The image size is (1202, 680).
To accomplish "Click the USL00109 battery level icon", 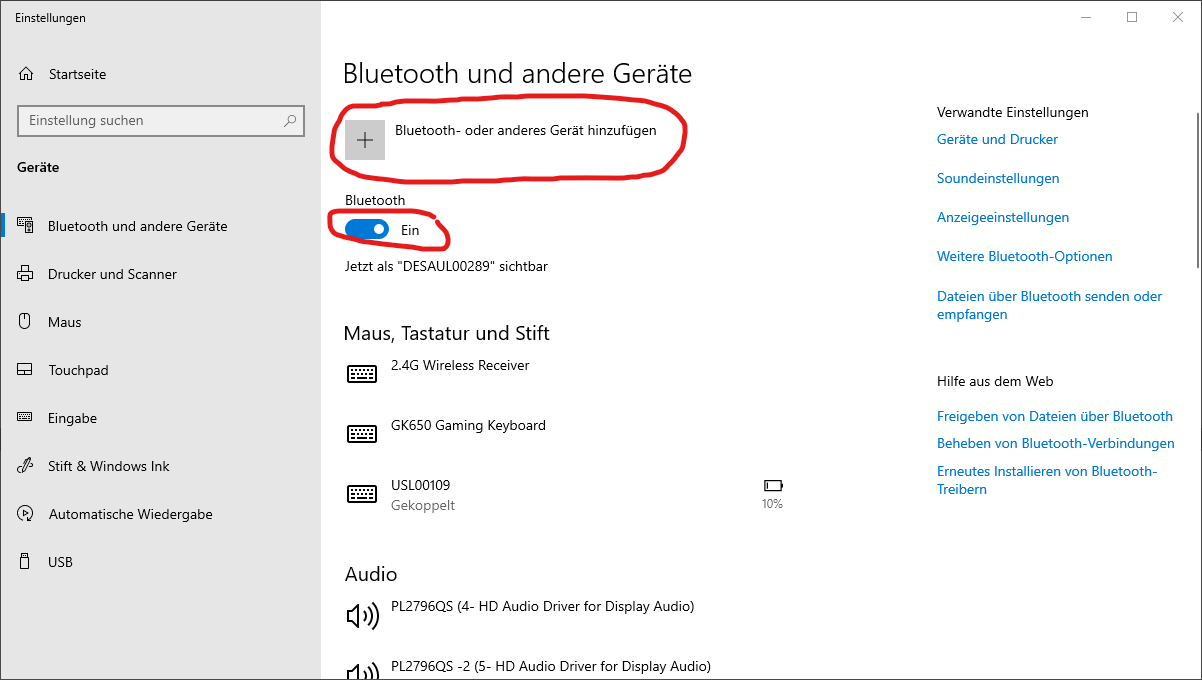I will (772, 486).
